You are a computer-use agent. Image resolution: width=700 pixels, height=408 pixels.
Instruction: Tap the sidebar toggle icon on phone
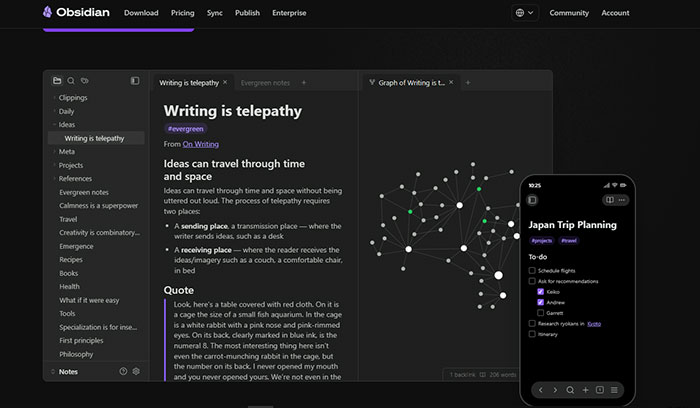(532, 200)
